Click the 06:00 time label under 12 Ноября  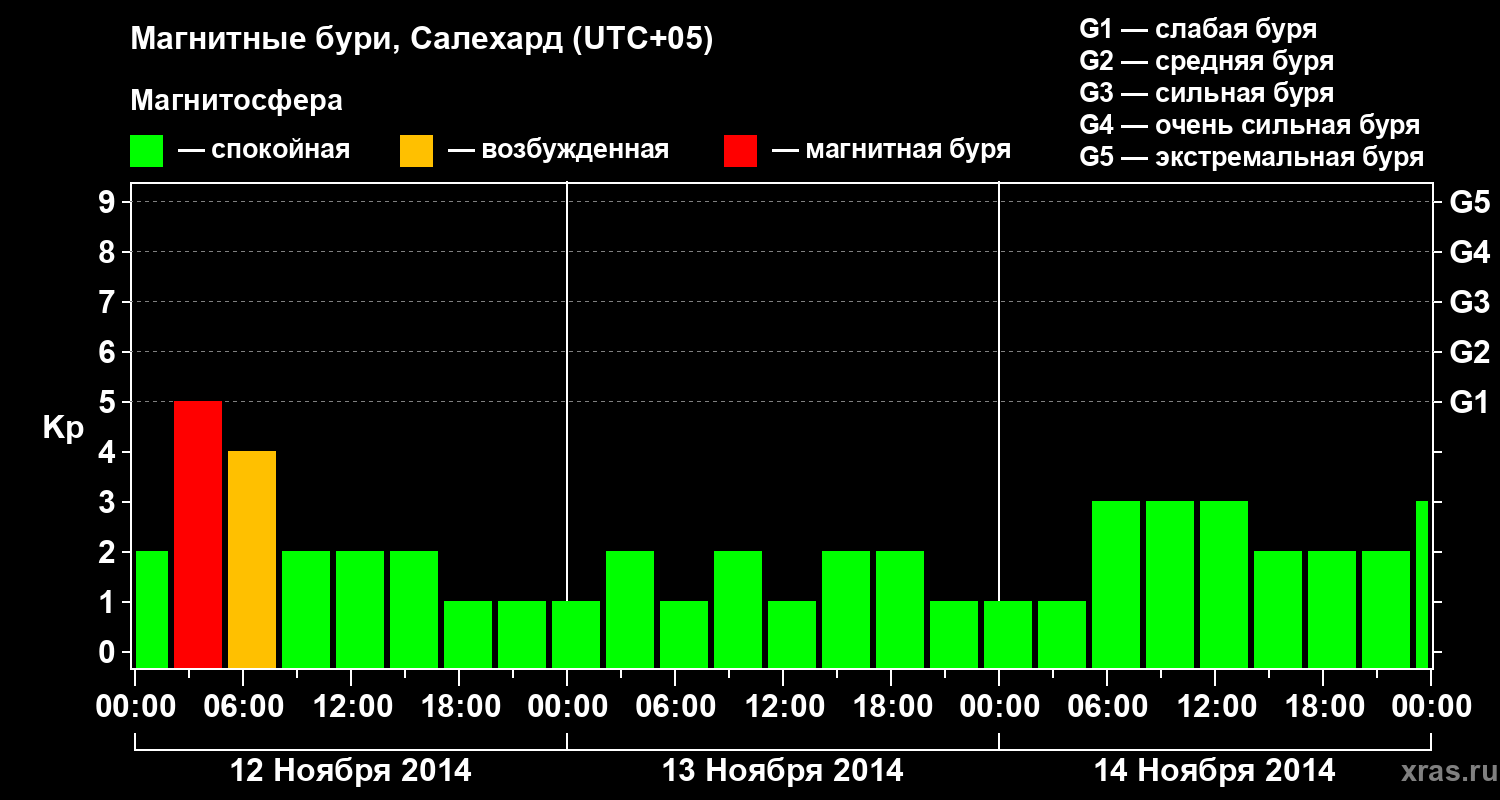(x=243, y=706)
